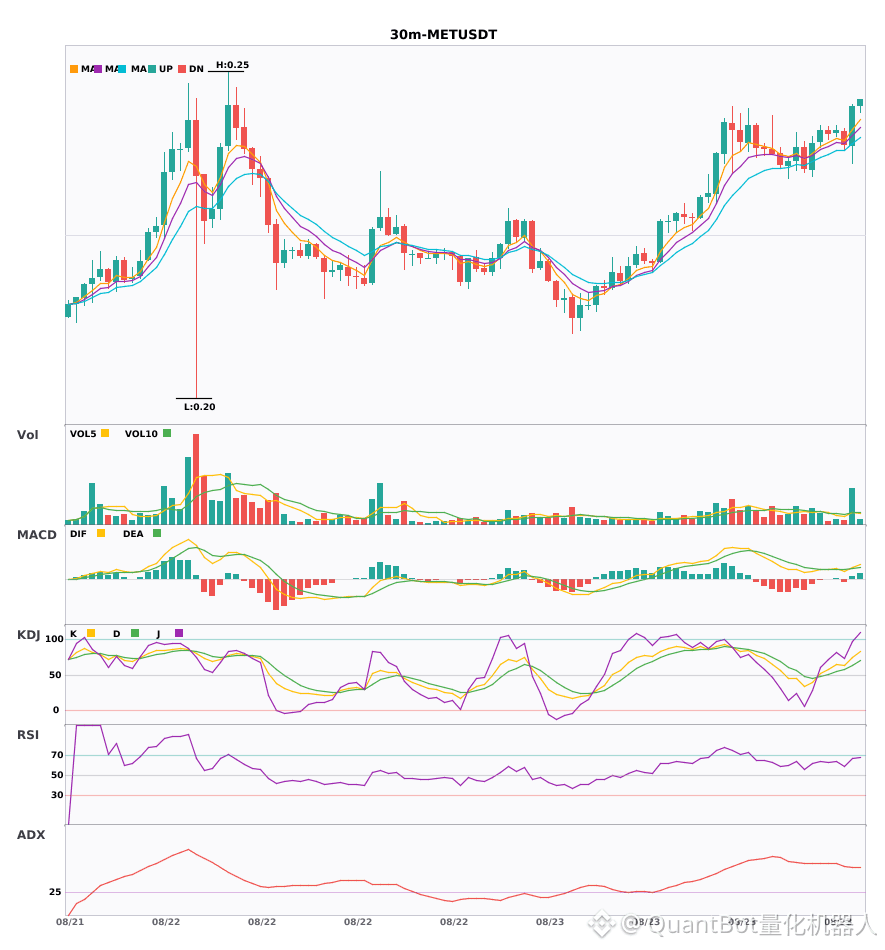Click the purple J legend swatch in KDJ
This screenshot has width=885, height=950.
[x=179, y=633]
